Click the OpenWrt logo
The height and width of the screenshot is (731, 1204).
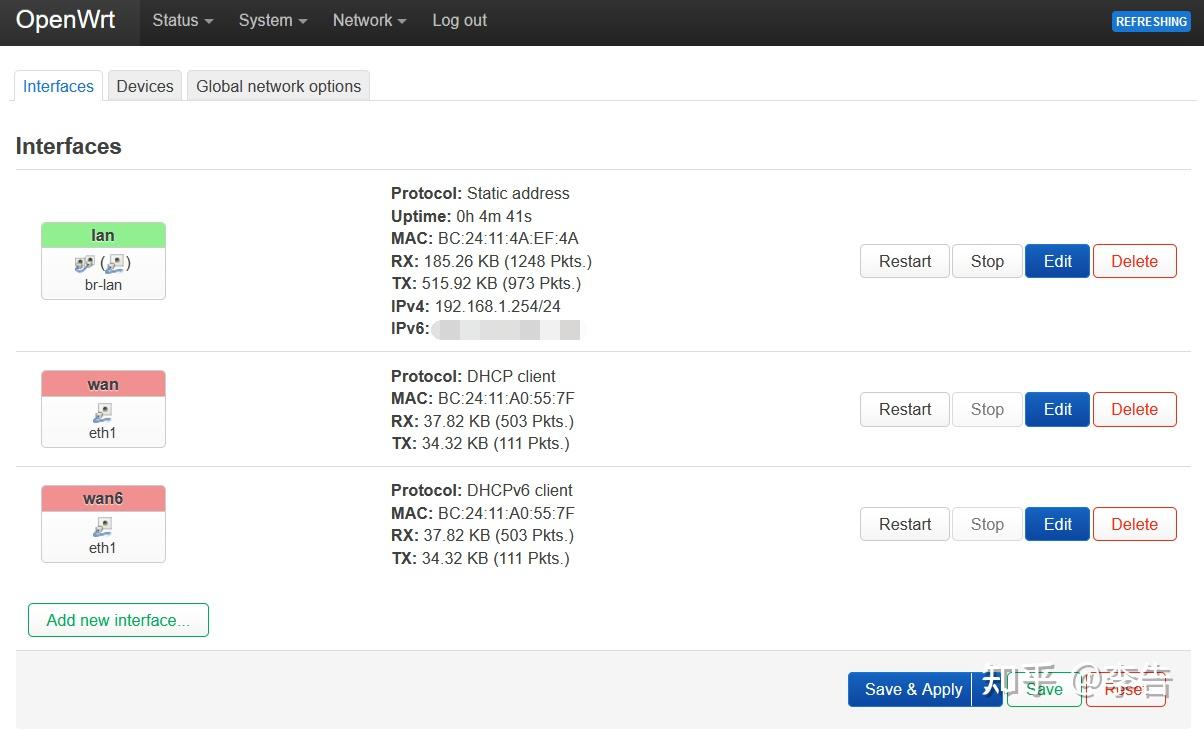pyautogui.click(x=65, y=20)
